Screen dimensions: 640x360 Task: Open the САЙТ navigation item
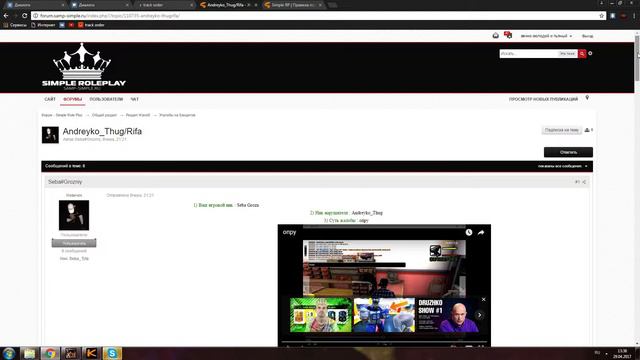coord(50,99)
